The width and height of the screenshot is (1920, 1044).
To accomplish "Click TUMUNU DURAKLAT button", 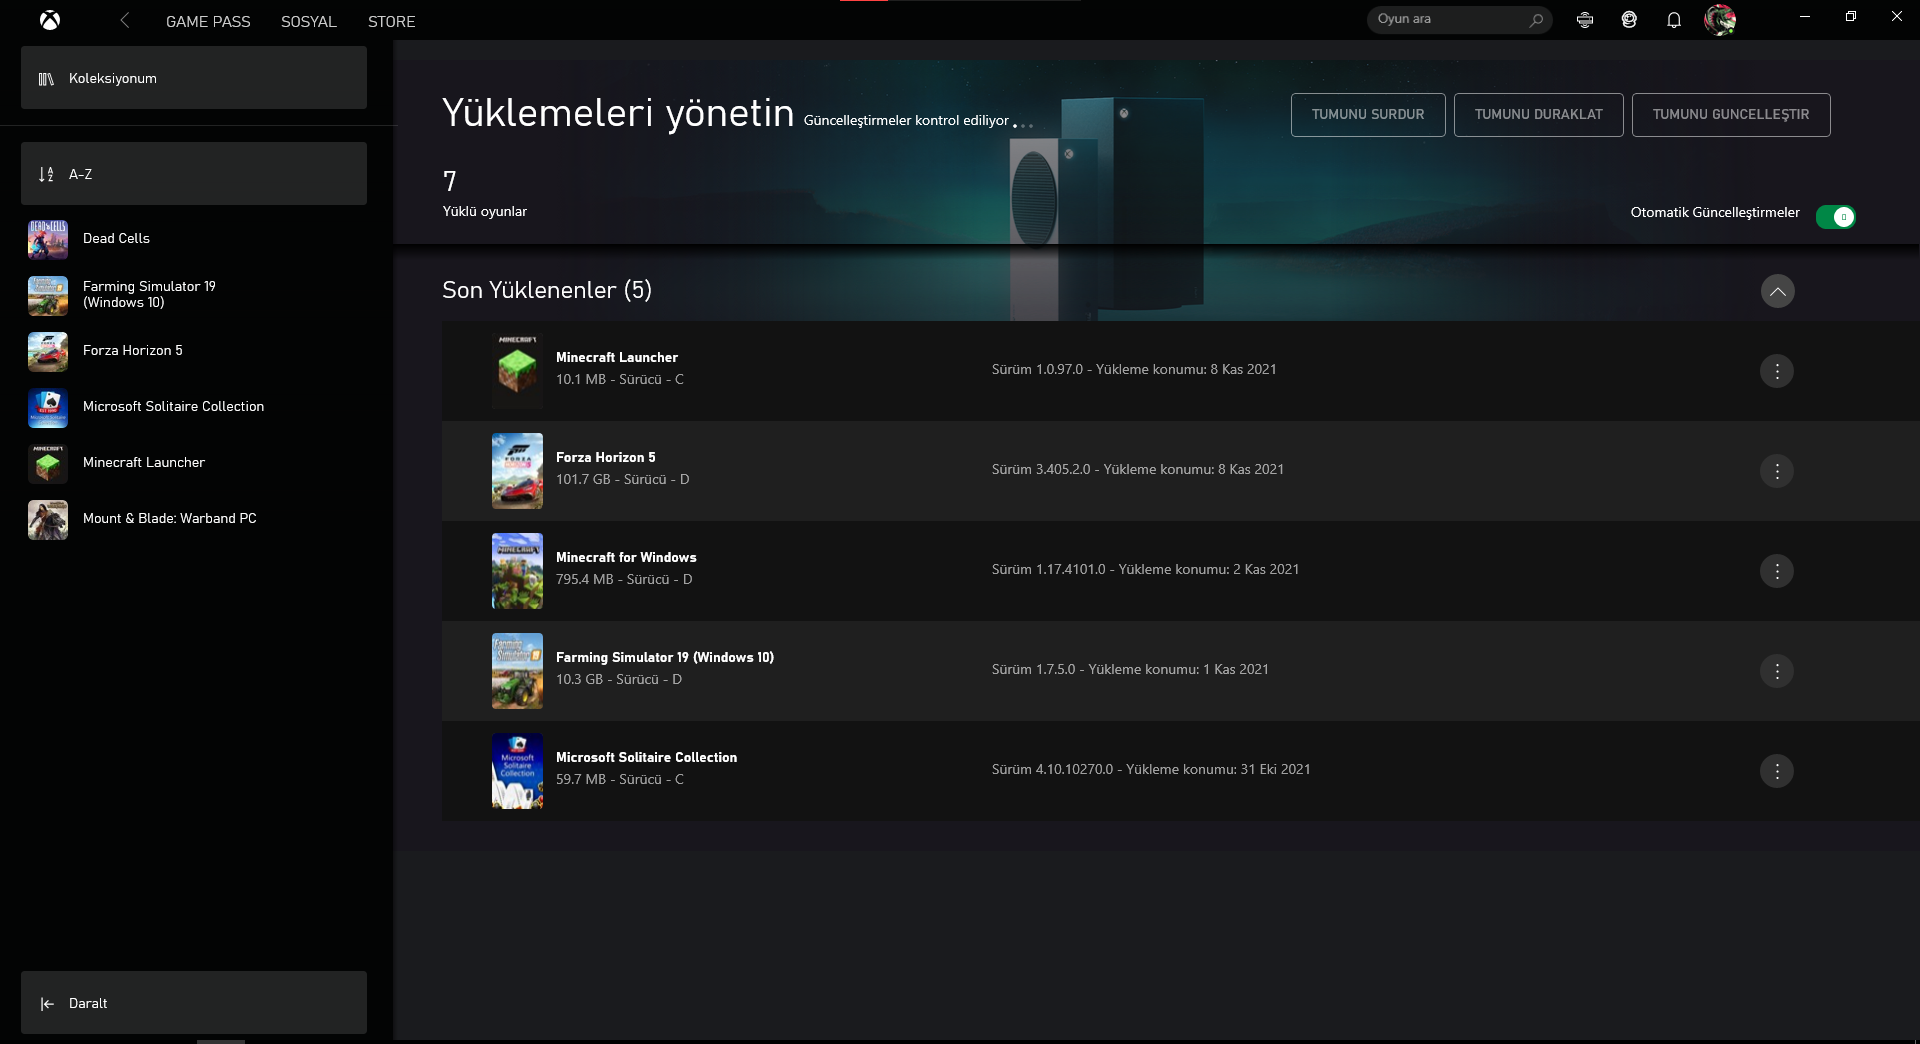I will (1538, 115).
